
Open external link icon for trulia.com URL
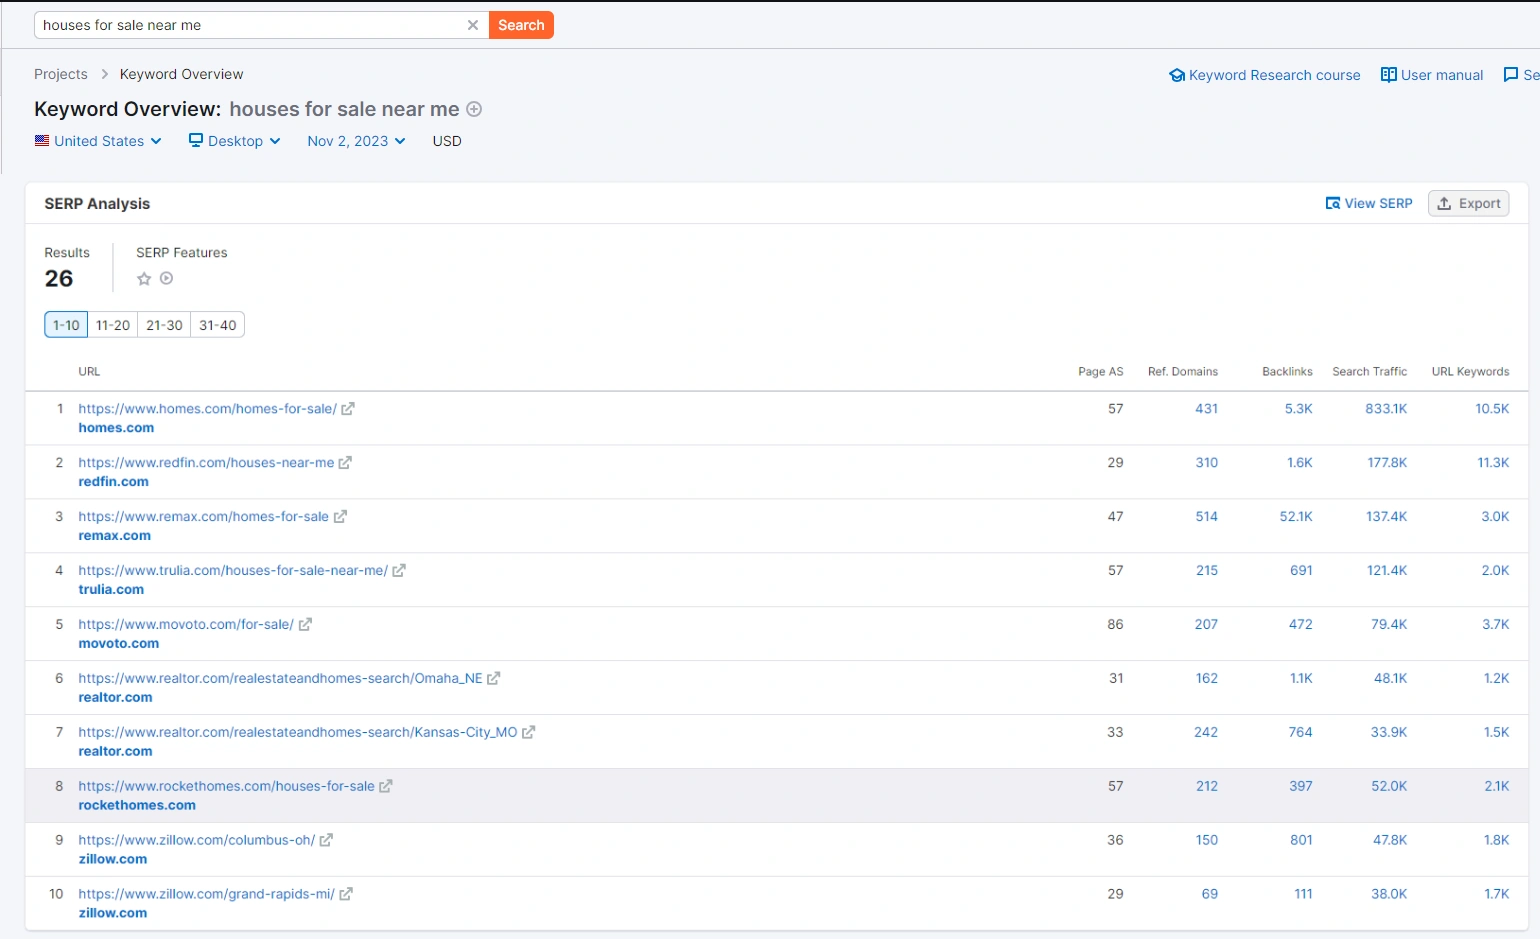399,571
